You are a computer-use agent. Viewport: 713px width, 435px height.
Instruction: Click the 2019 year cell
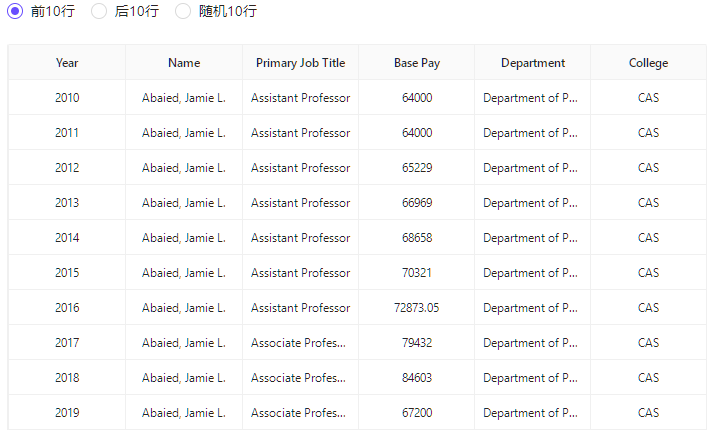tap(67, 413)
